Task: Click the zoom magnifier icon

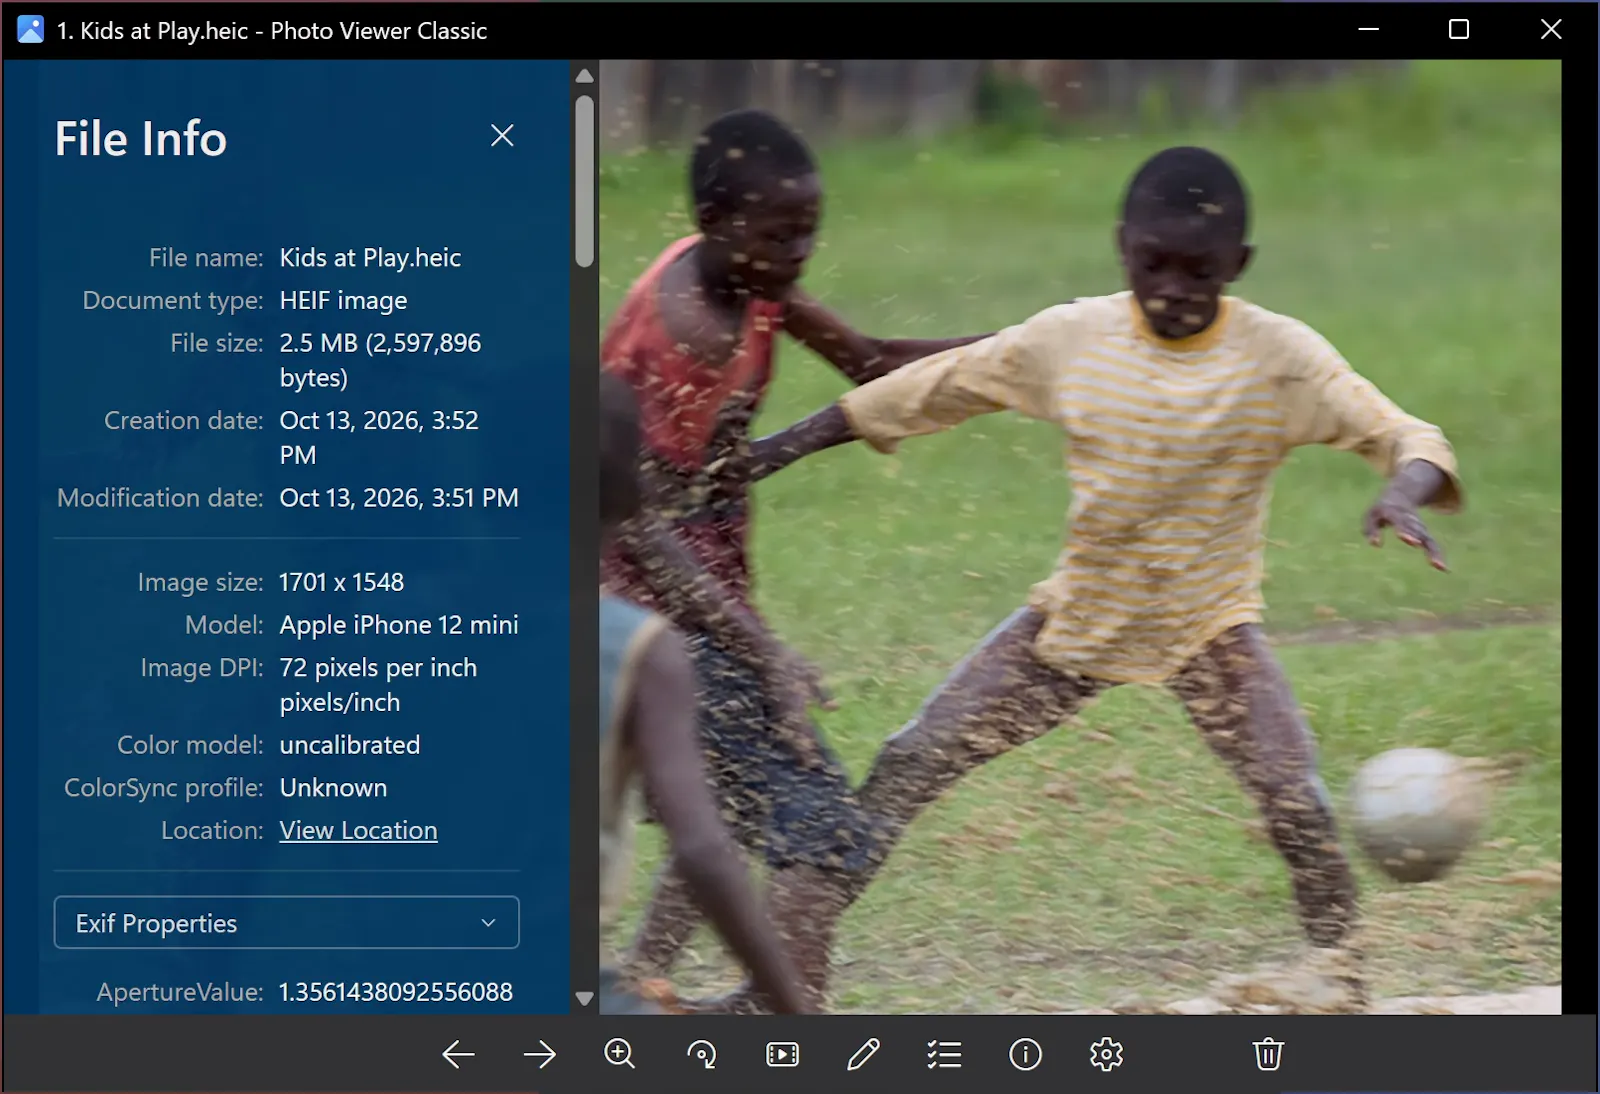Action: coord(620,1054)
